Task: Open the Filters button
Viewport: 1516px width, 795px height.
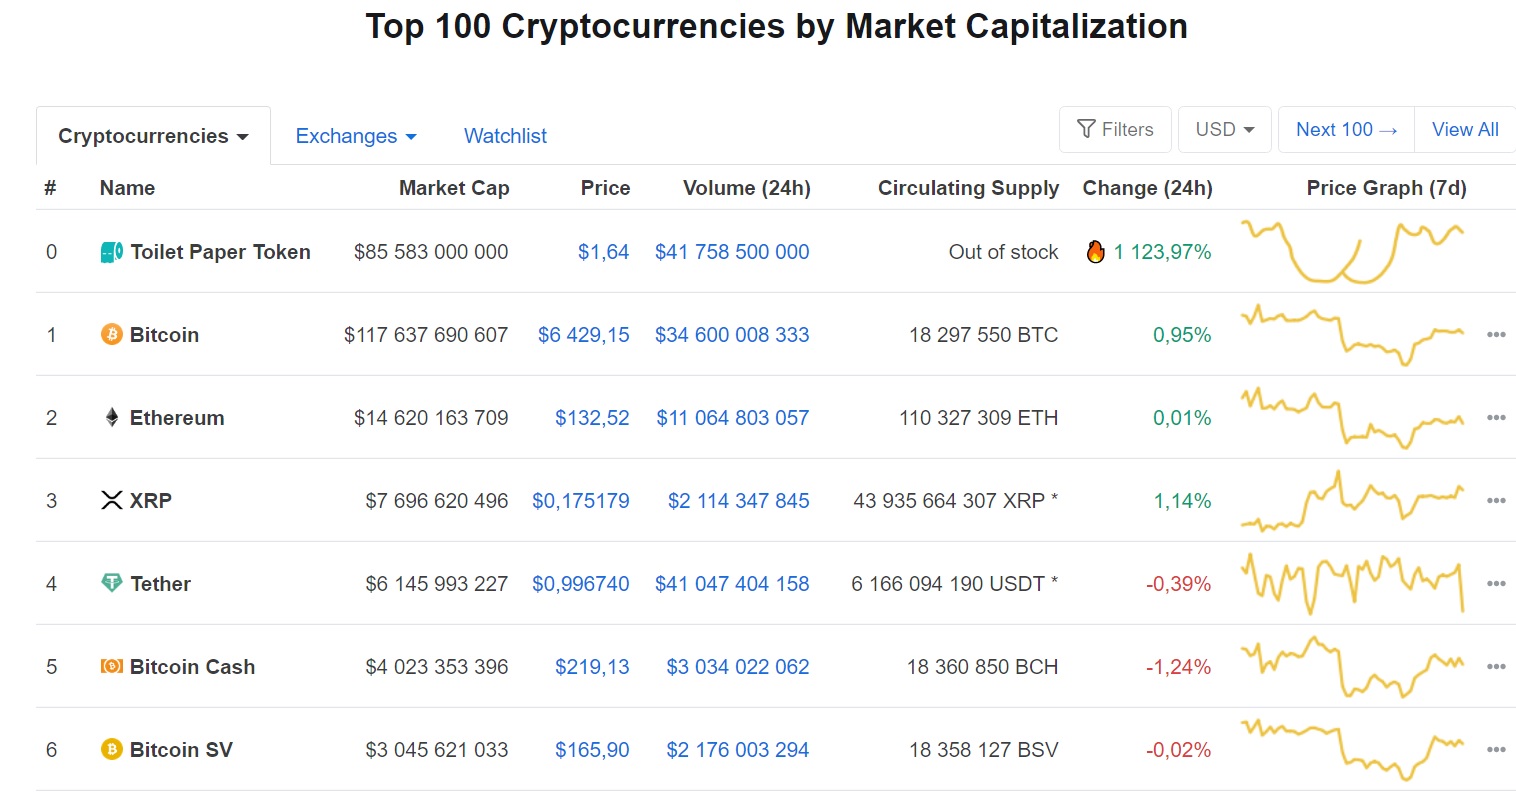Action: [x=1115, y=130]
